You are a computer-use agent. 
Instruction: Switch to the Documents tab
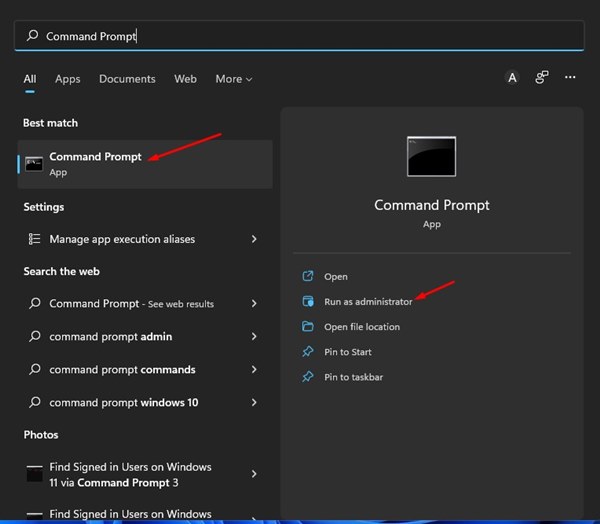tap(127, 79)
